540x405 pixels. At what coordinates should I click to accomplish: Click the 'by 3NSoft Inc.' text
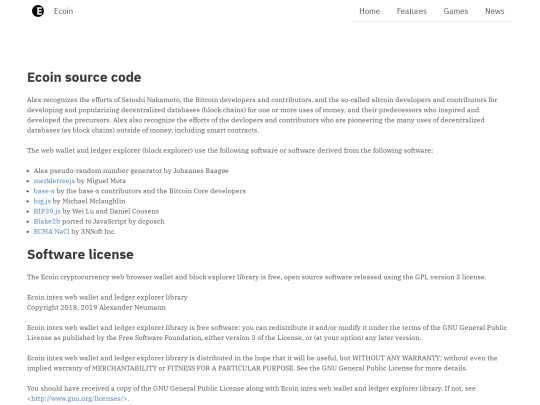(x=93, y=231)
